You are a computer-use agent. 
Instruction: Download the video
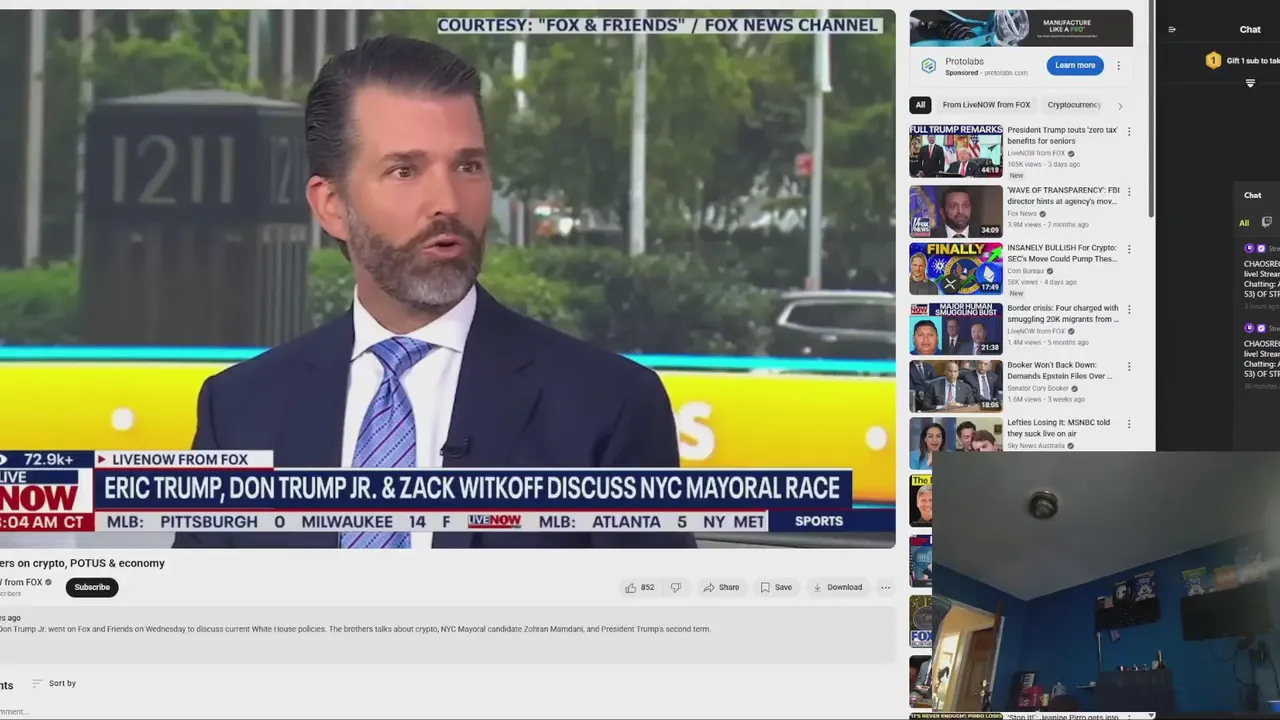pyautogui.click(x=837, y=587)
